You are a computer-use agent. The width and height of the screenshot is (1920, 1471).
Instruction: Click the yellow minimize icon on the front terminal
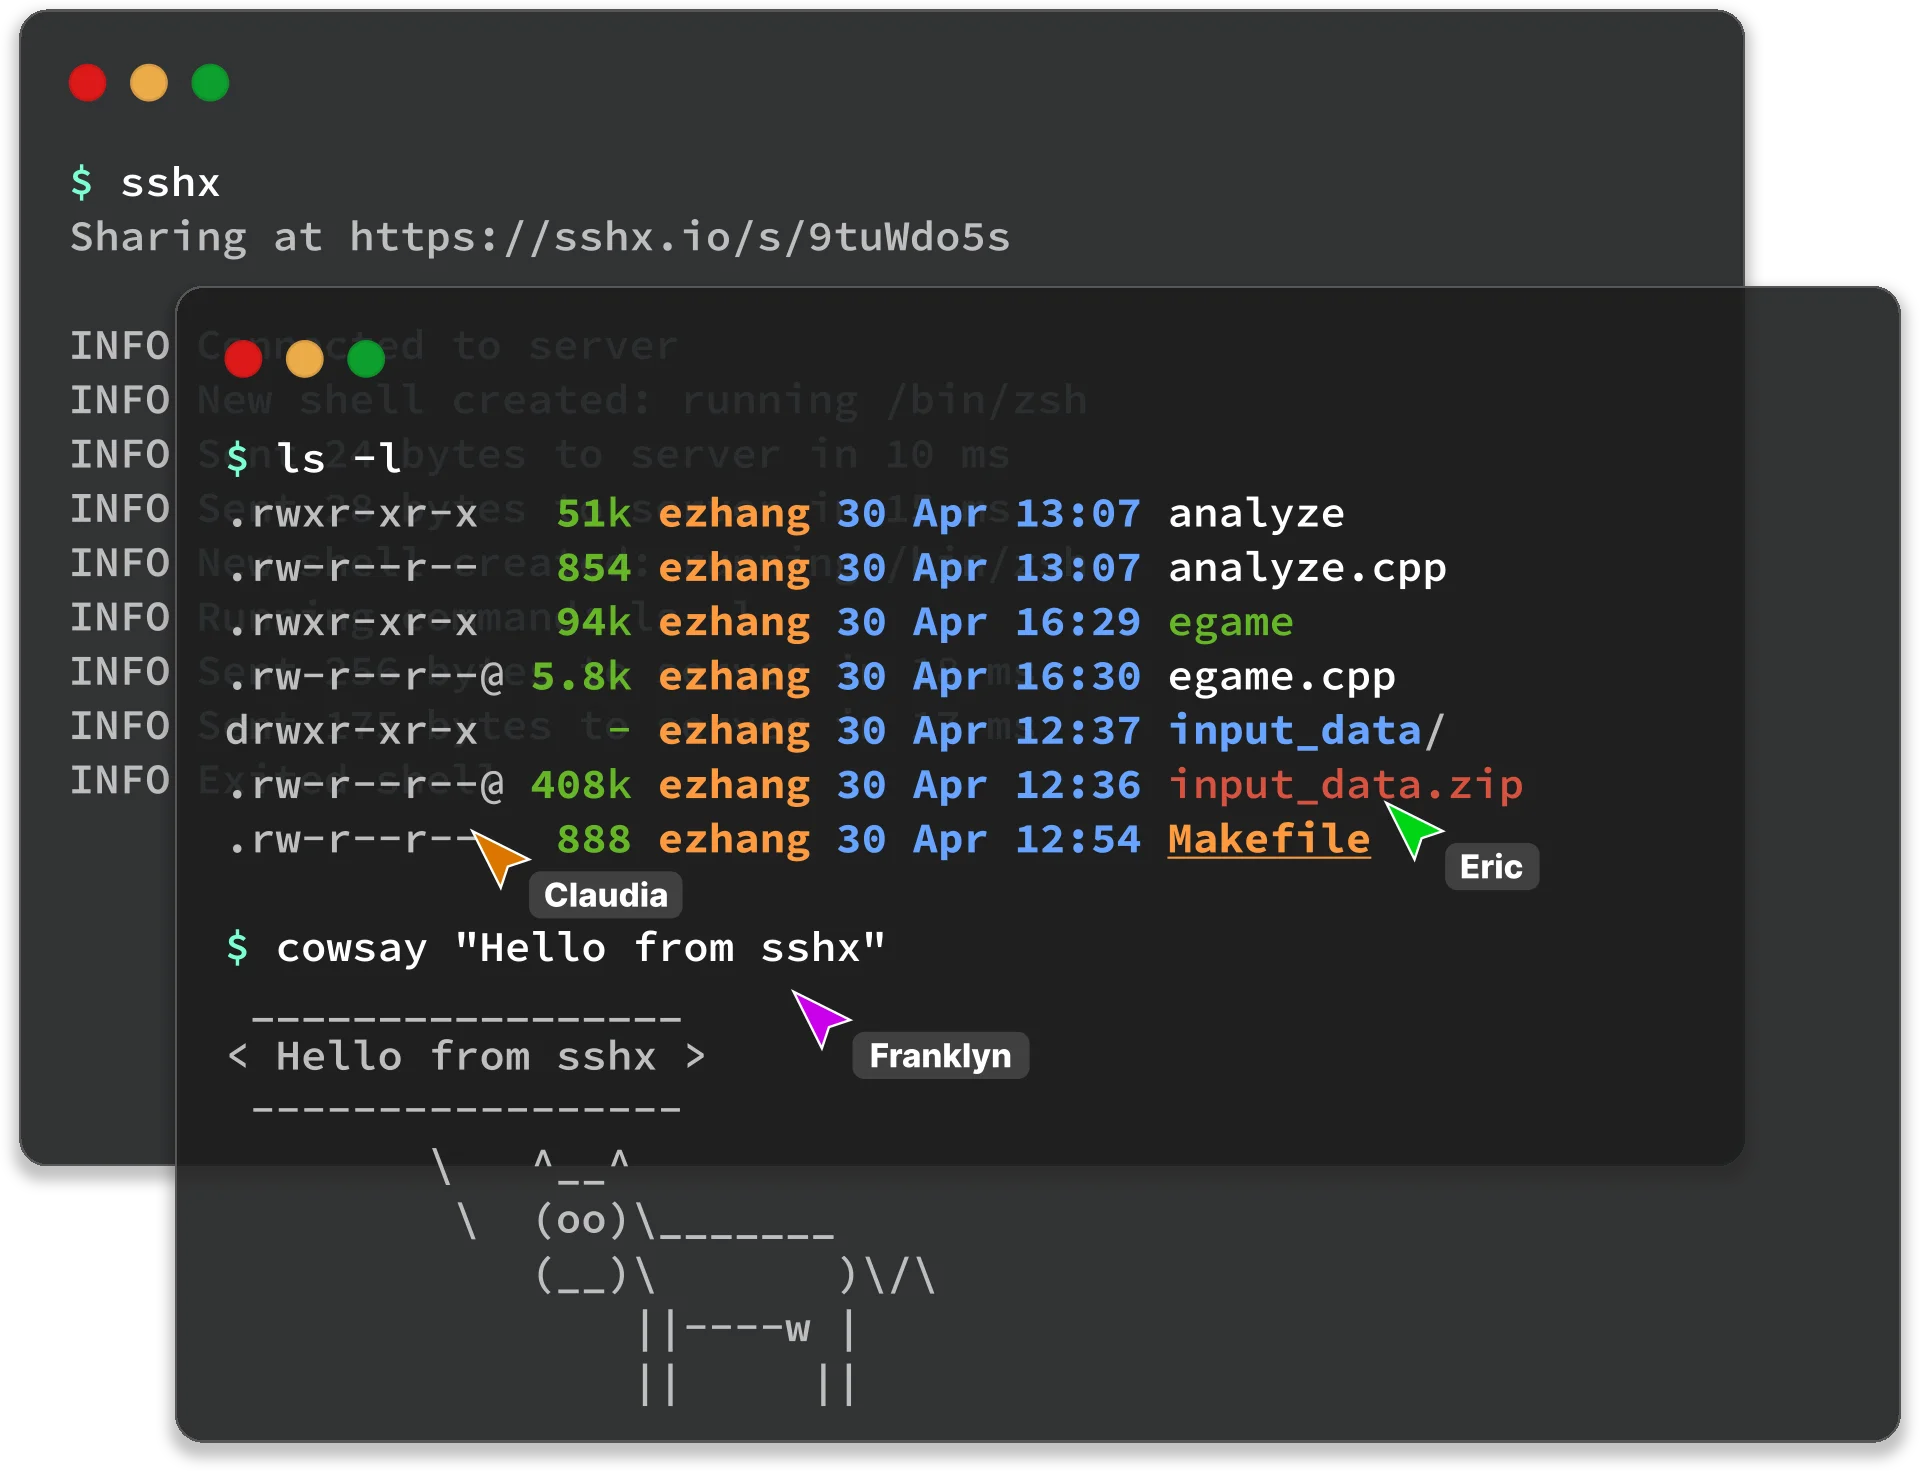[305, 358]
